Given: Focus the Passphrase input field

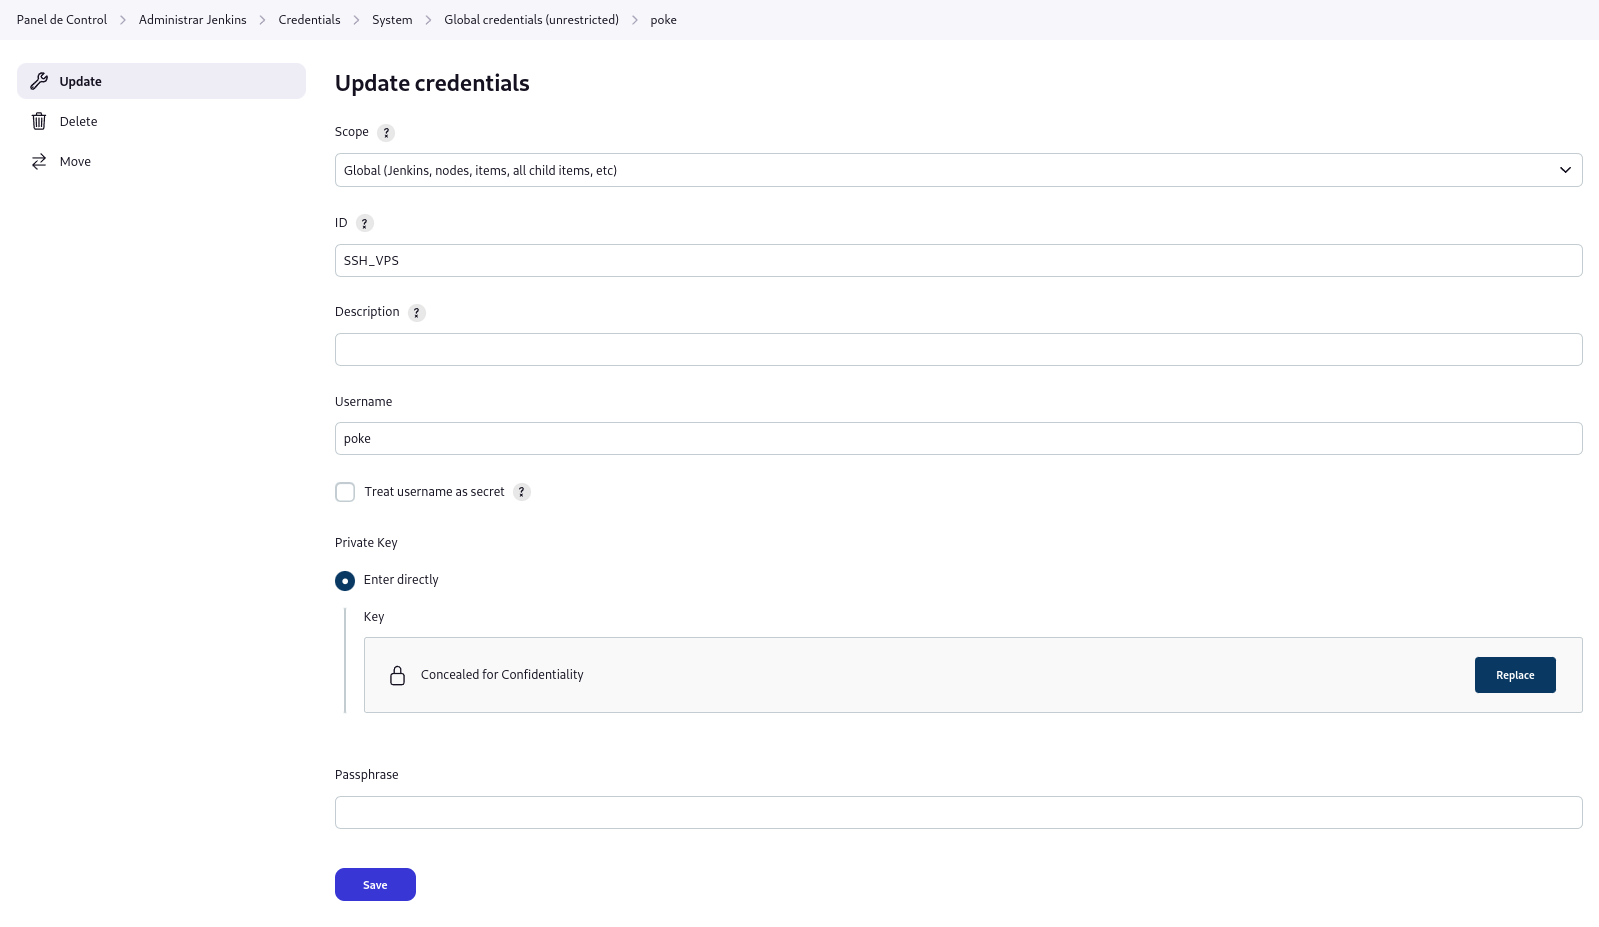Looking at the screenshot, I should click(x=958, y=812).
